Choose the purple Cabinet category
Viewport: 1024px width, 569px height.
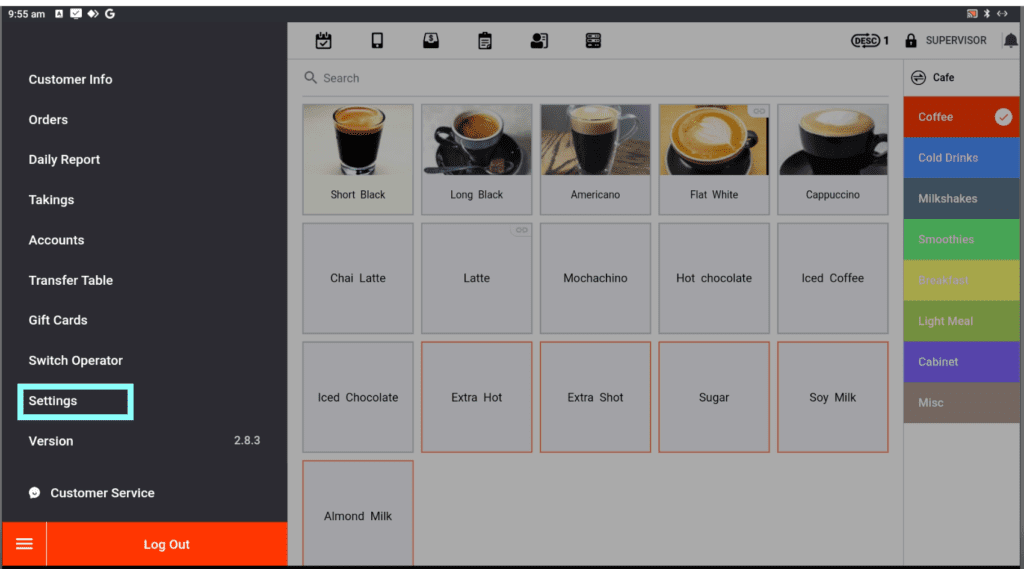(x=961, y=362)
